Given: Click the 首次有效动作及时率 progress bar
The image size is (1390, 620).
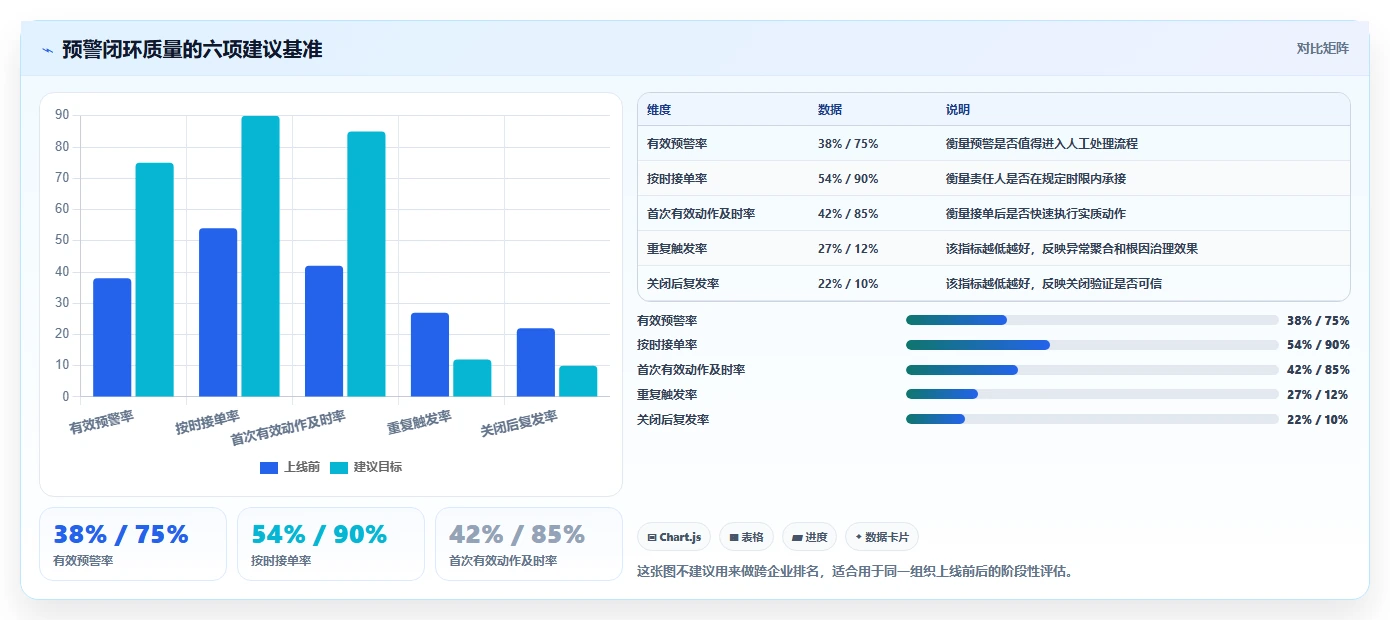Looking at the screenshot, I should [1092, 369].
